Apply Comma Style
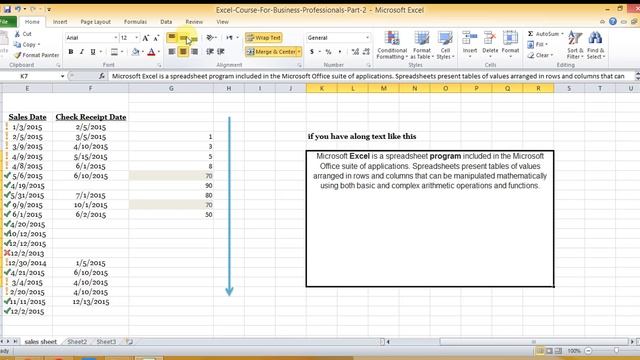Viewport: 640px width, 360px height. (340, 52)
